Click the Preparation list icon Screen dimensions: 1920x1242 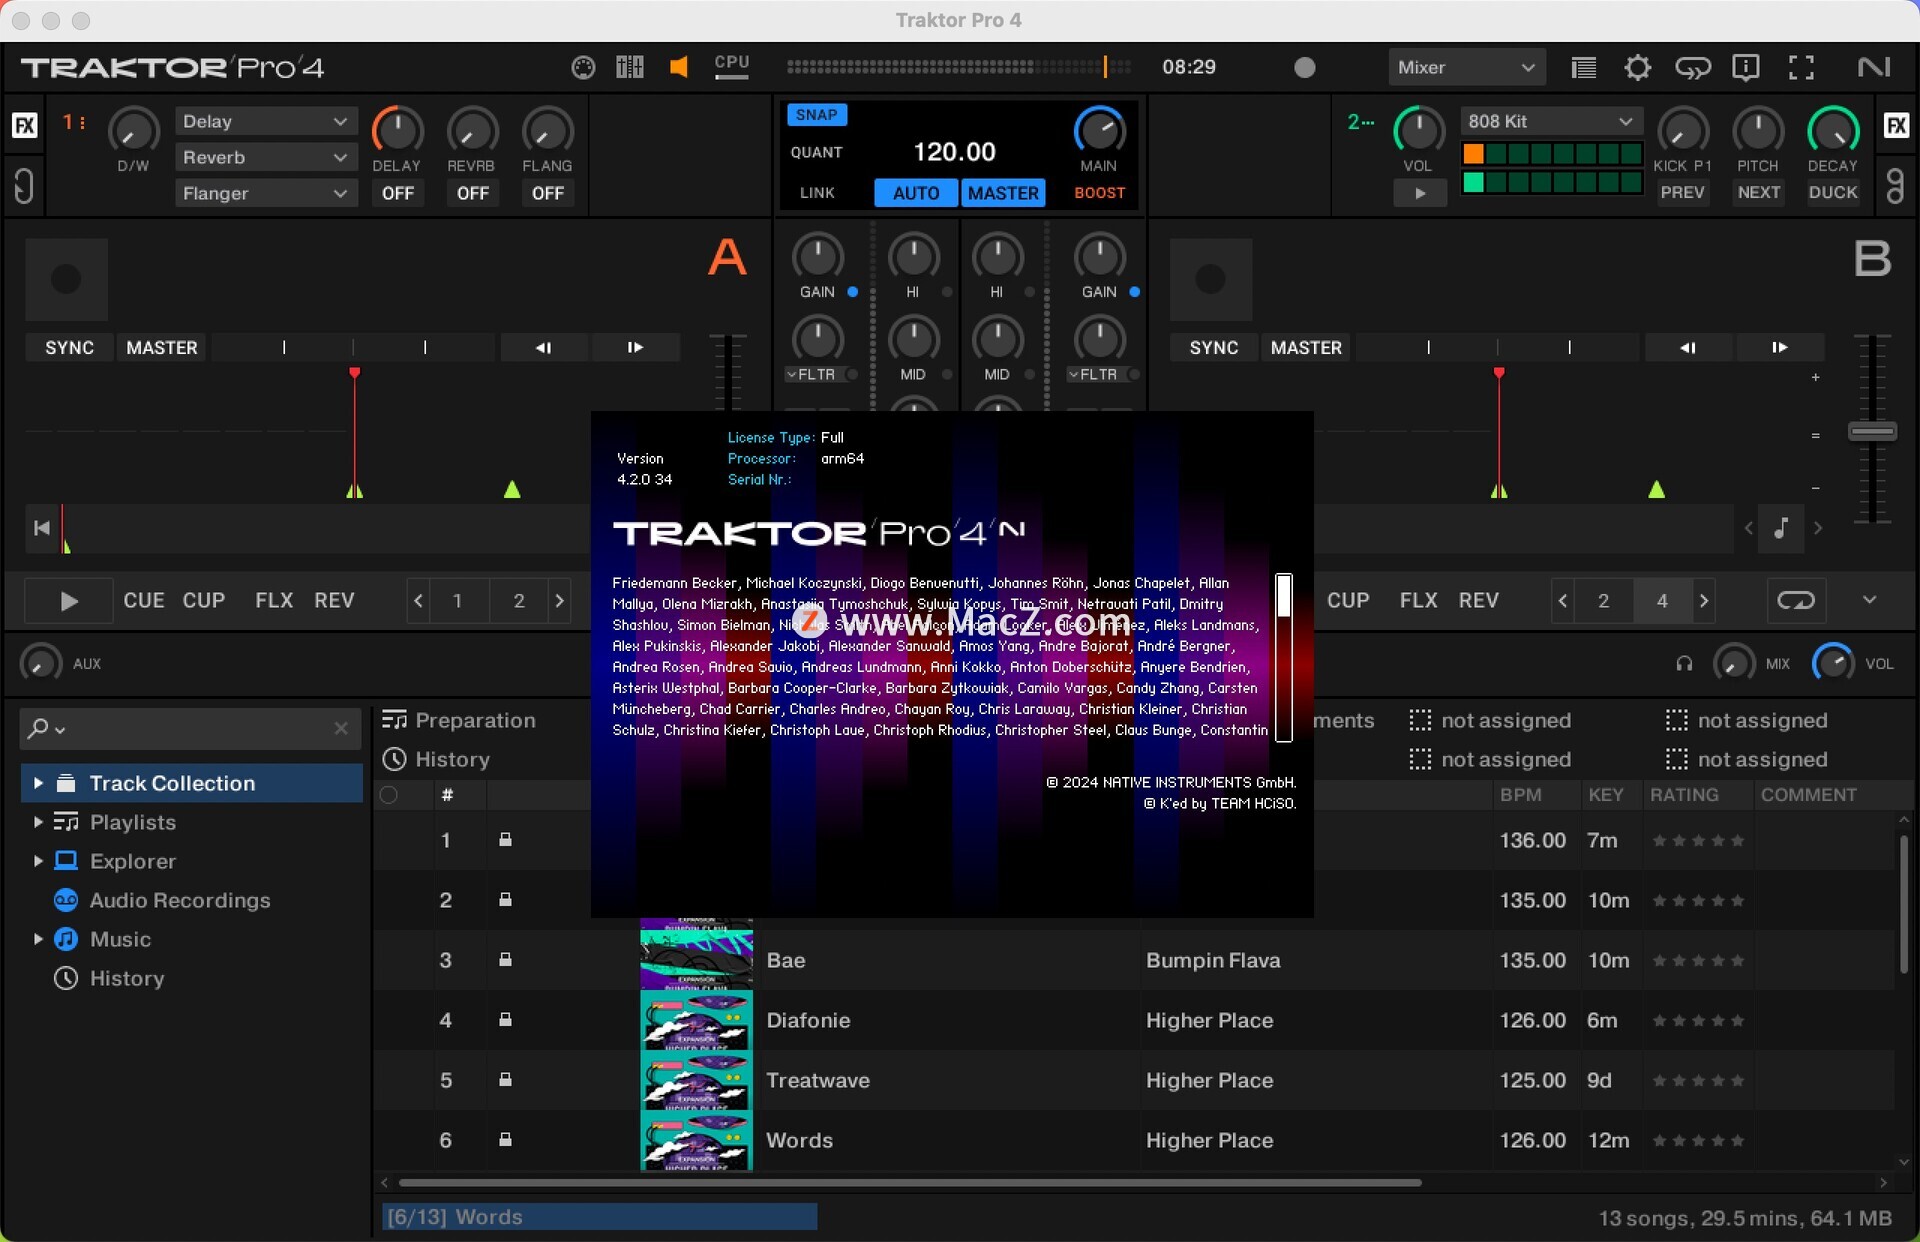(x=394, y=720)
